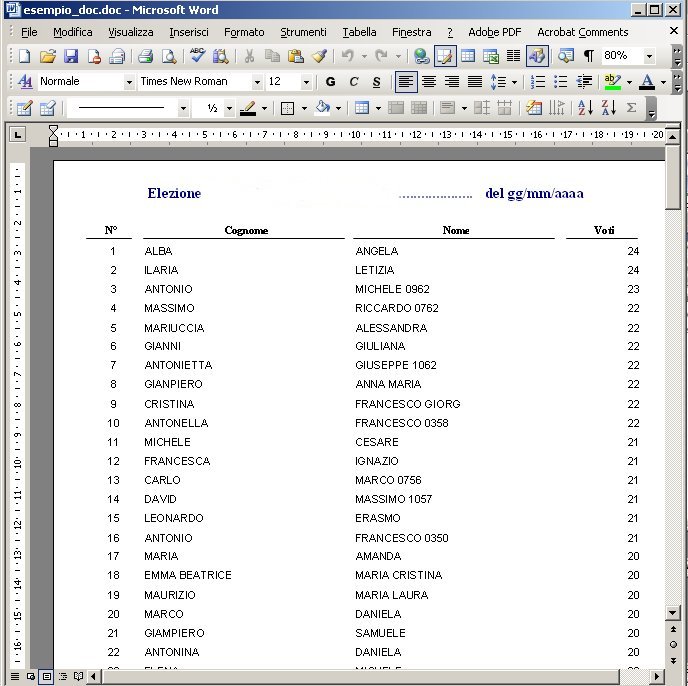Expand the highlight color dropdown arrow
688x686 pixels.
click(629, 82)
